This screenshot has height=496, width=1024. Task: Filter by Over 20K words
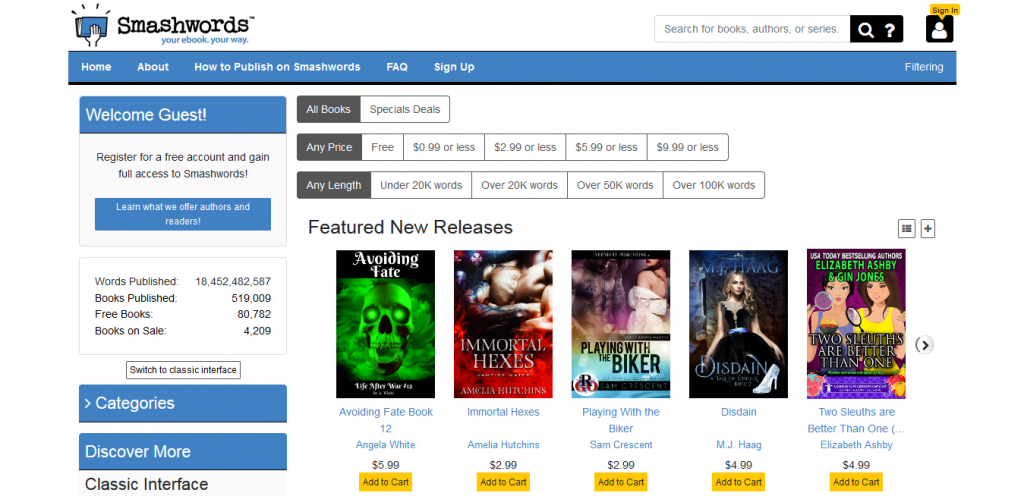click(520, 185)
